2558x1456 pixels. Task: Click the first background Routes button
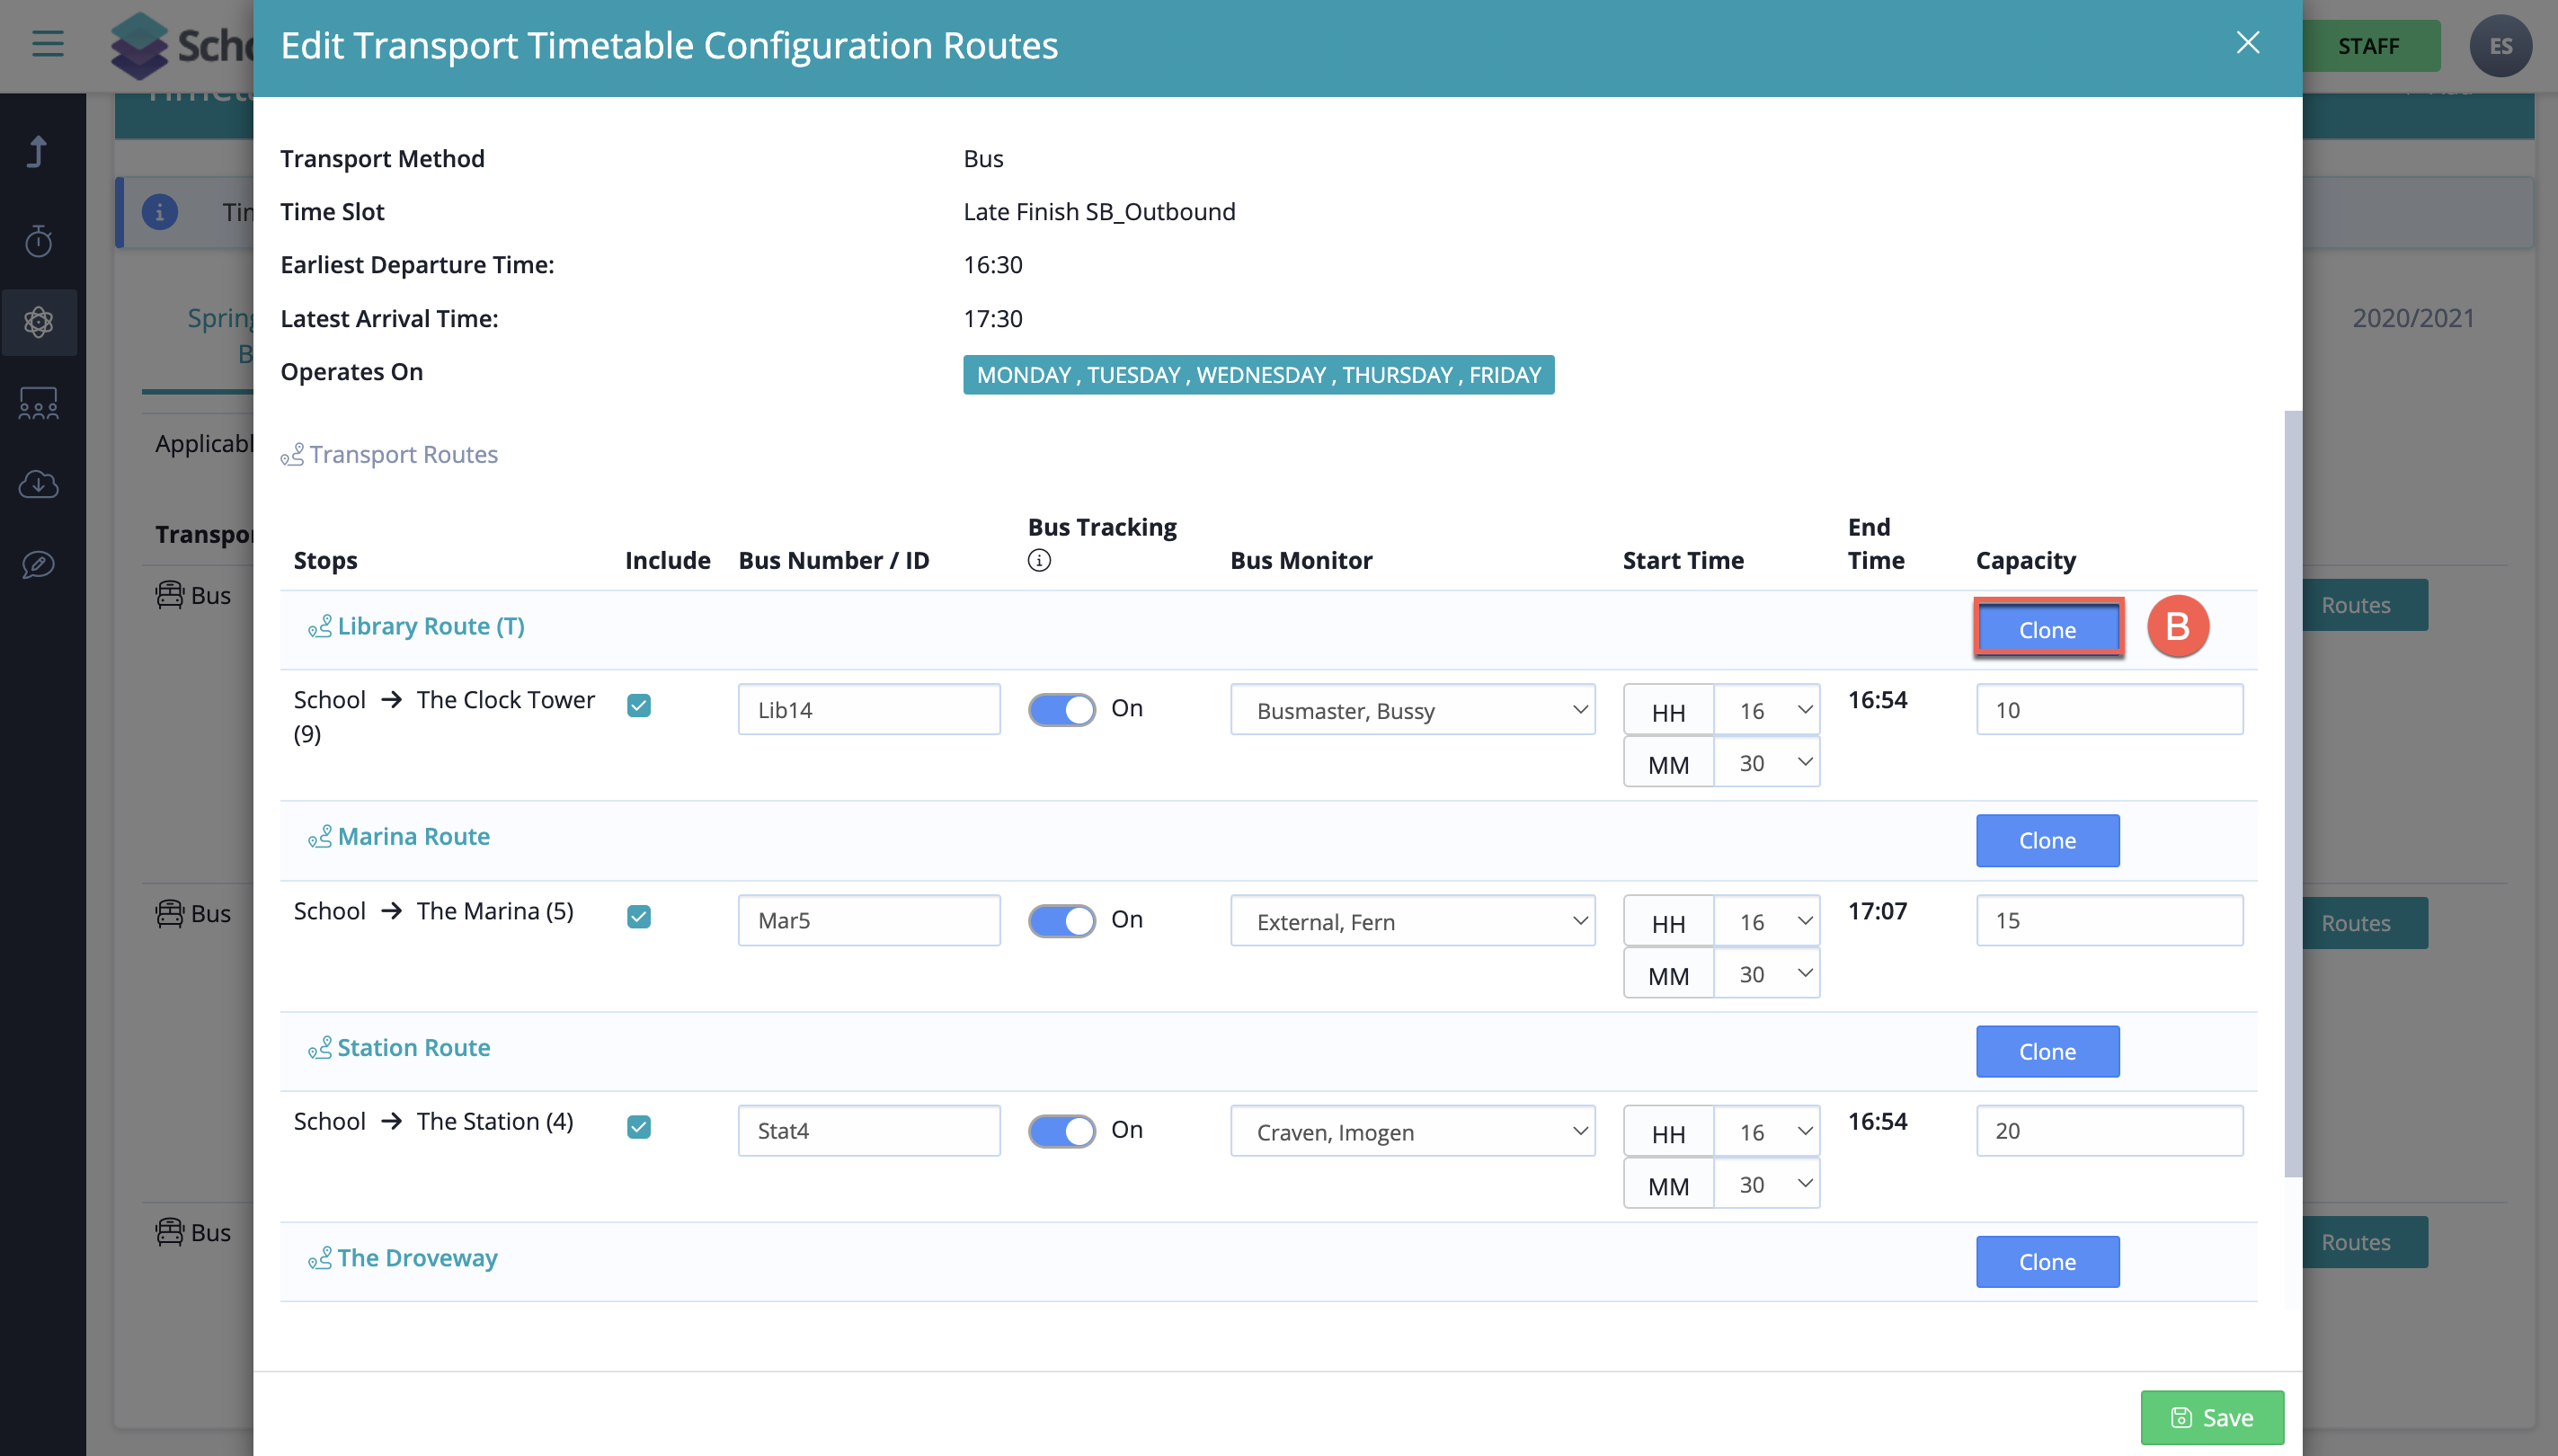click(x=2365, y=605)
